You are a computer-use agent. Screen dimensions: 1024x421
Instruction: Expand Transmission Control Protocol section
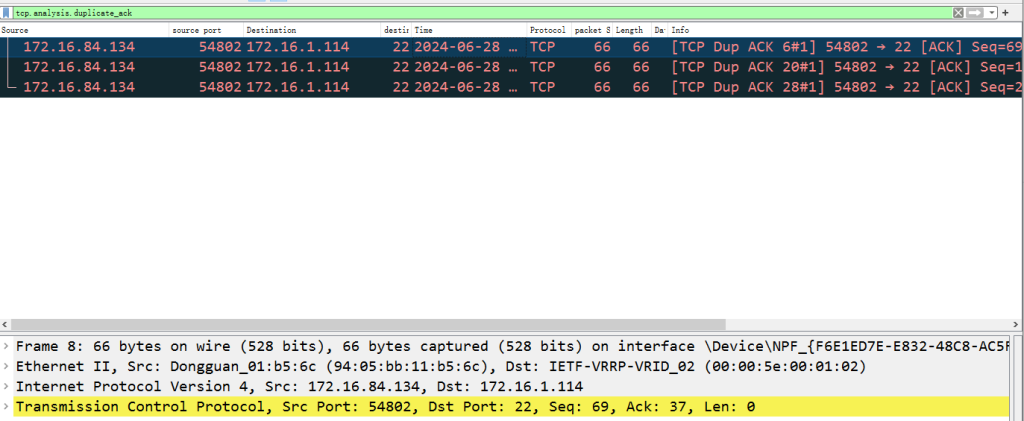[7, 406]
